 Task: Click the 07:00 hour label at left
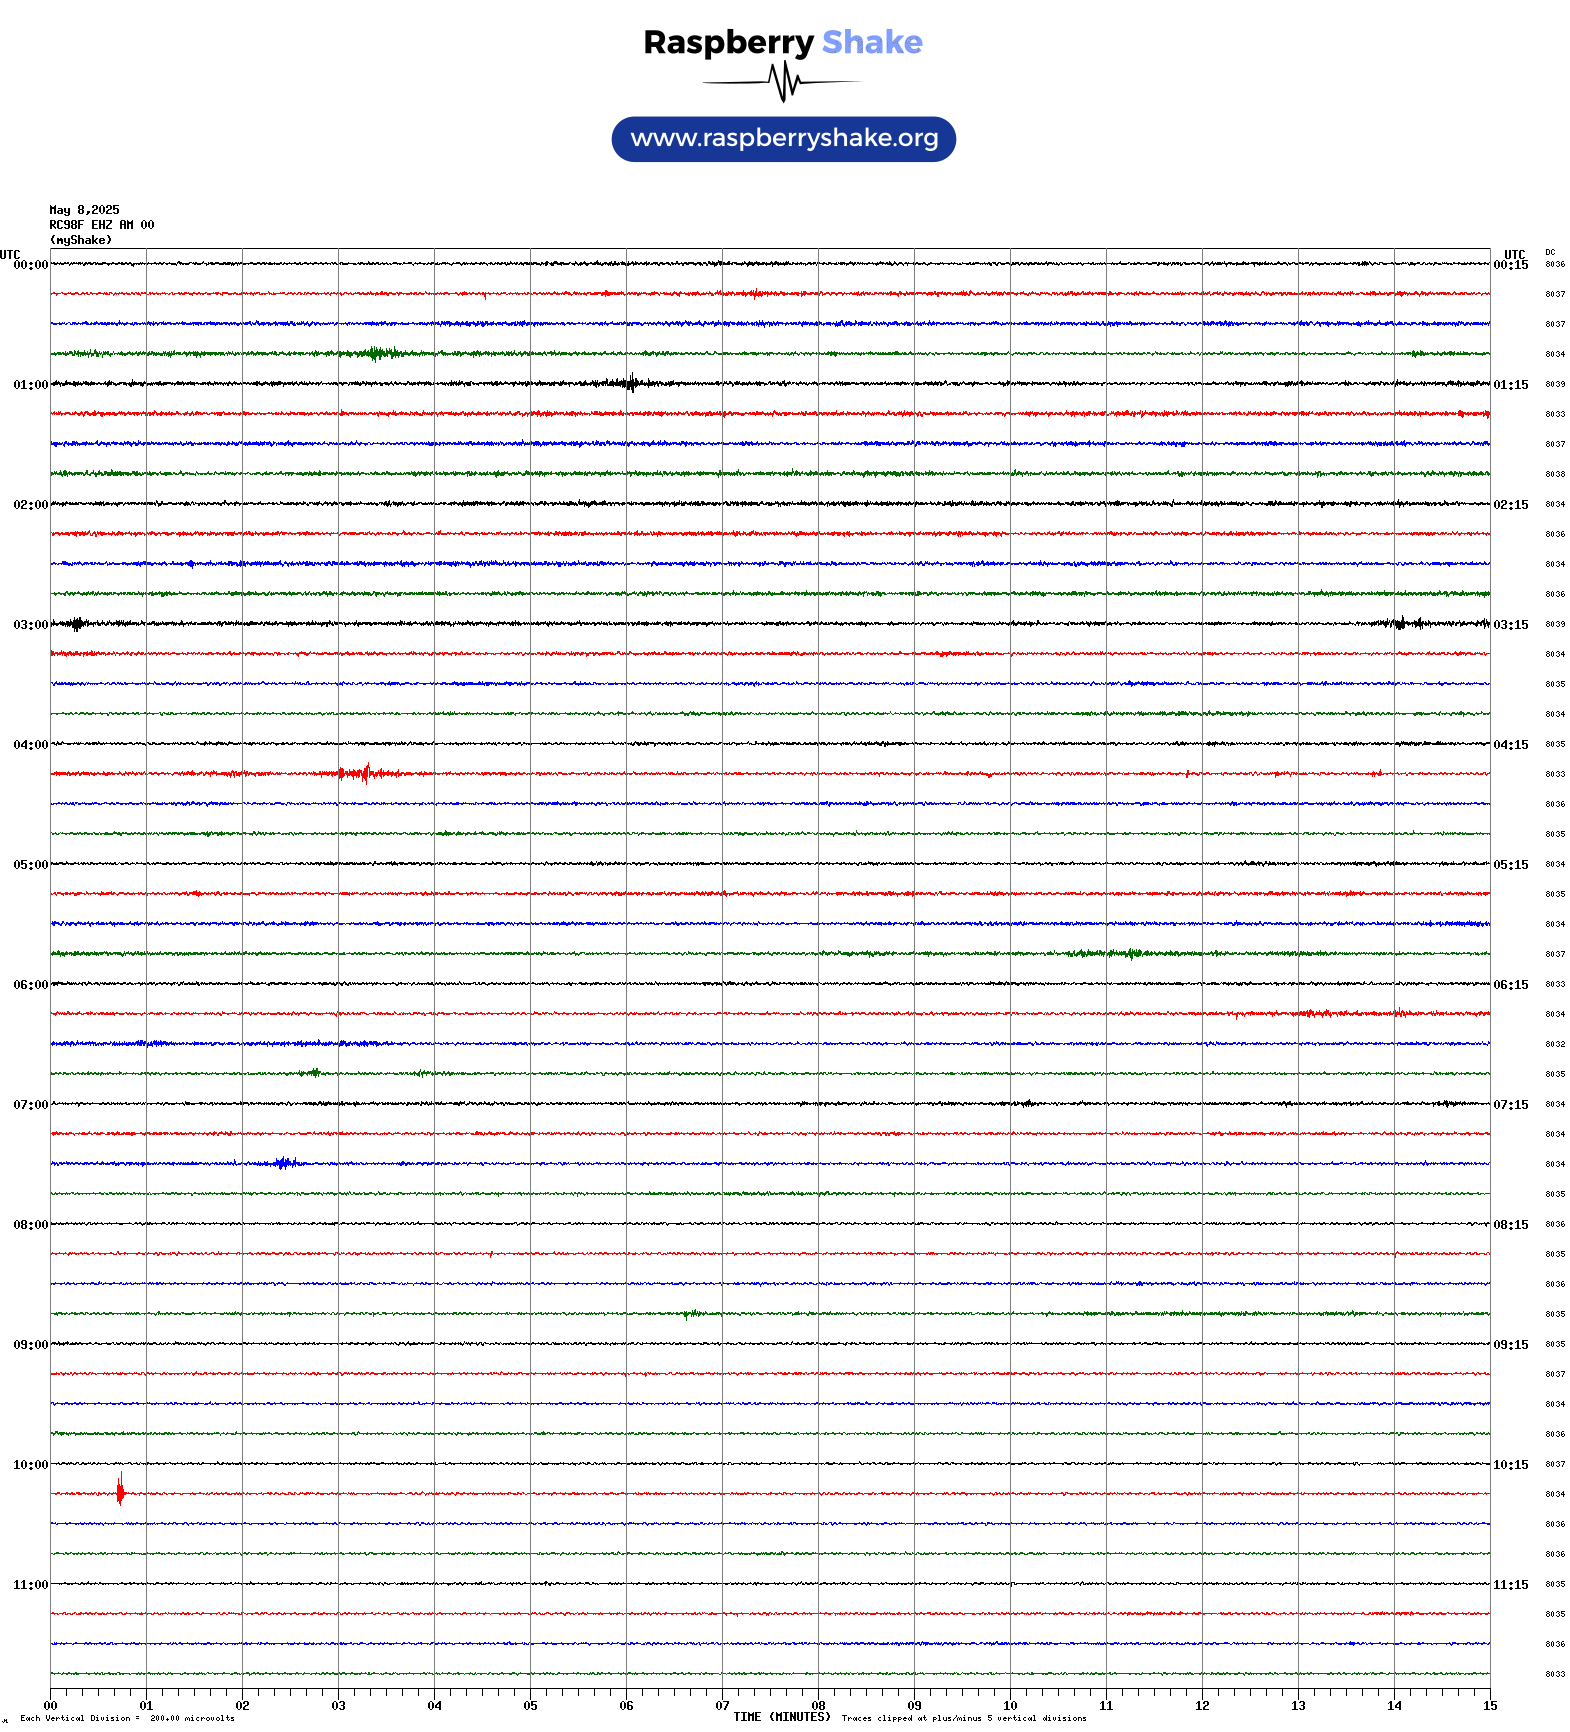[x=30, y=1105]
